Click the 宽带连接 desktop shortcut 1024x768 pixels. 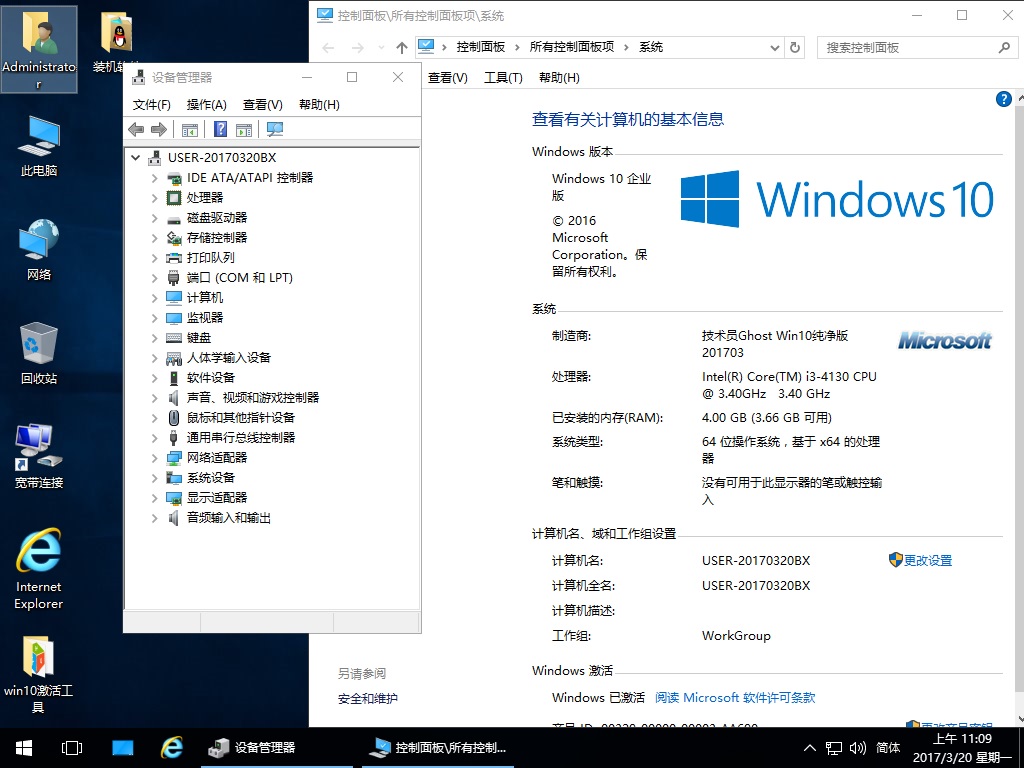coord(39,457)
